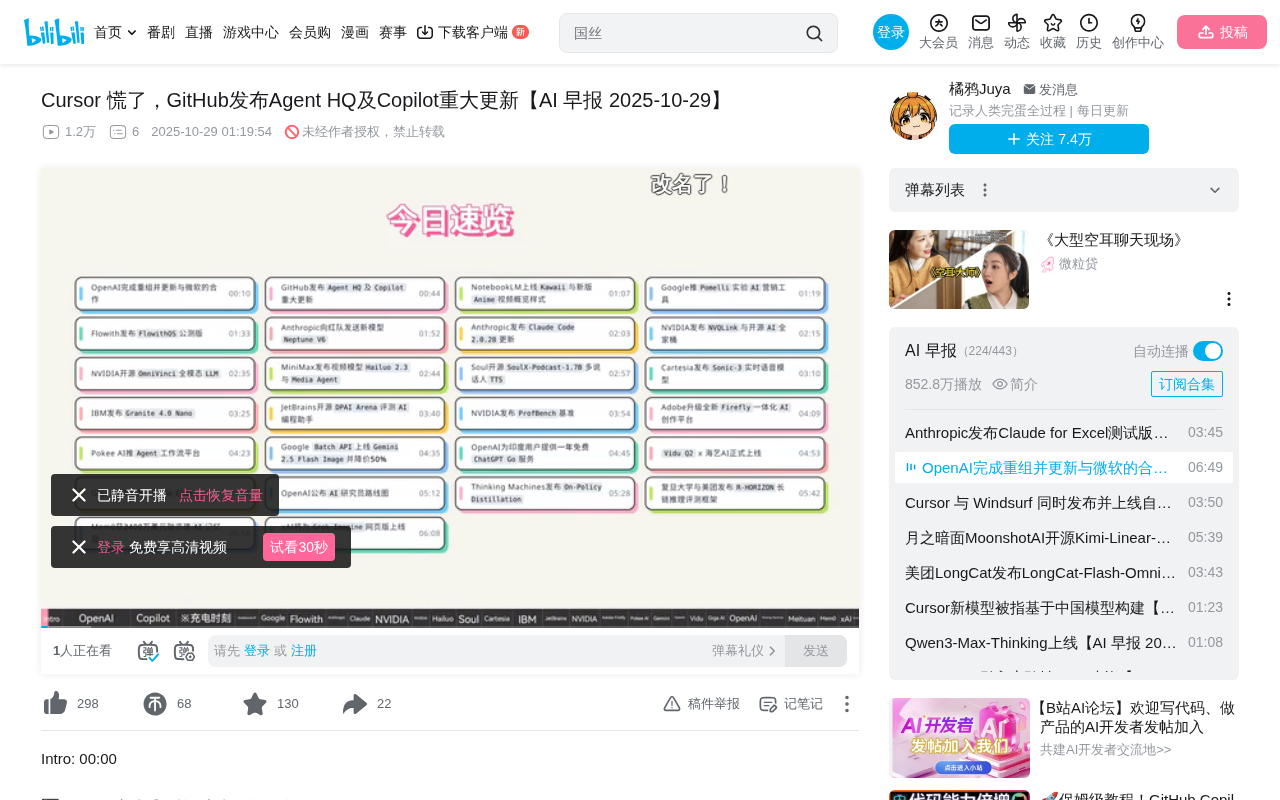The height and width of the screenshot is (800, 1280).
Task: Click 登录 link in danmaku box
Action: (257, 651)
